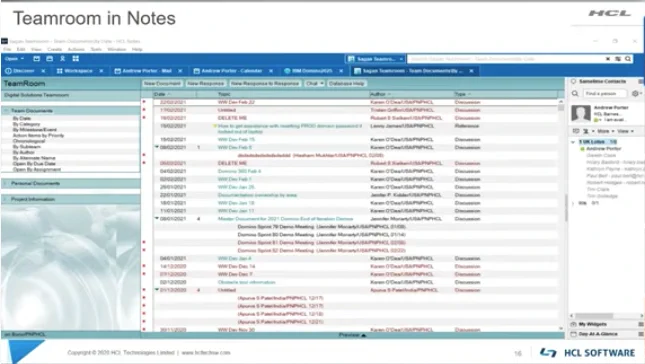Collapse the 08/02/2021 WW Dev Feb 8 thread
The width and height of the screenshot is (645, 364).
[157, 147]
